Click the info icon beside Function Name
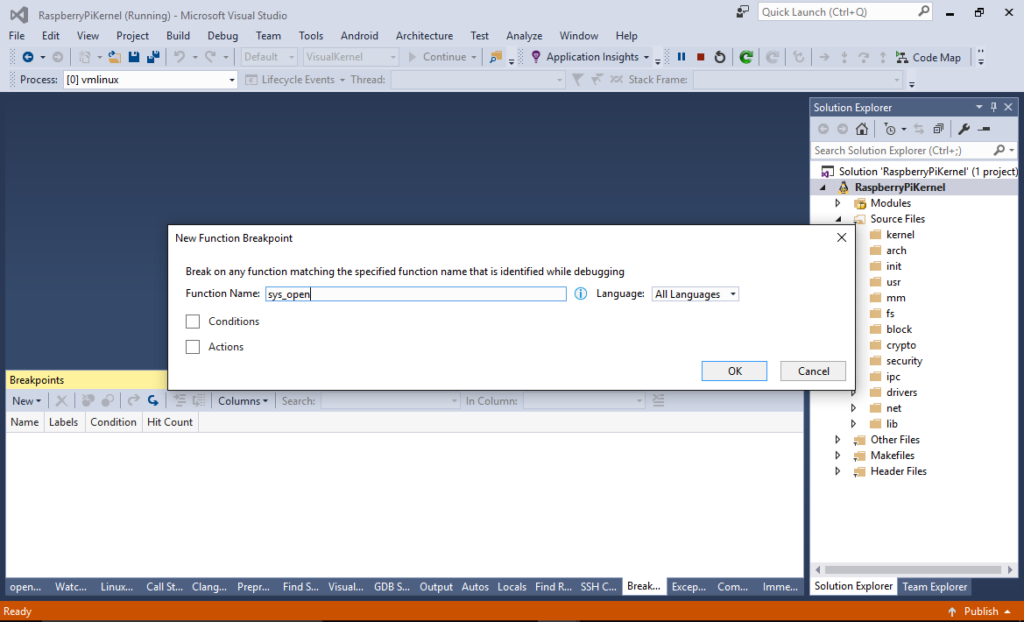The width and height of the screenshot is (1024, 622). coord(581,294)
